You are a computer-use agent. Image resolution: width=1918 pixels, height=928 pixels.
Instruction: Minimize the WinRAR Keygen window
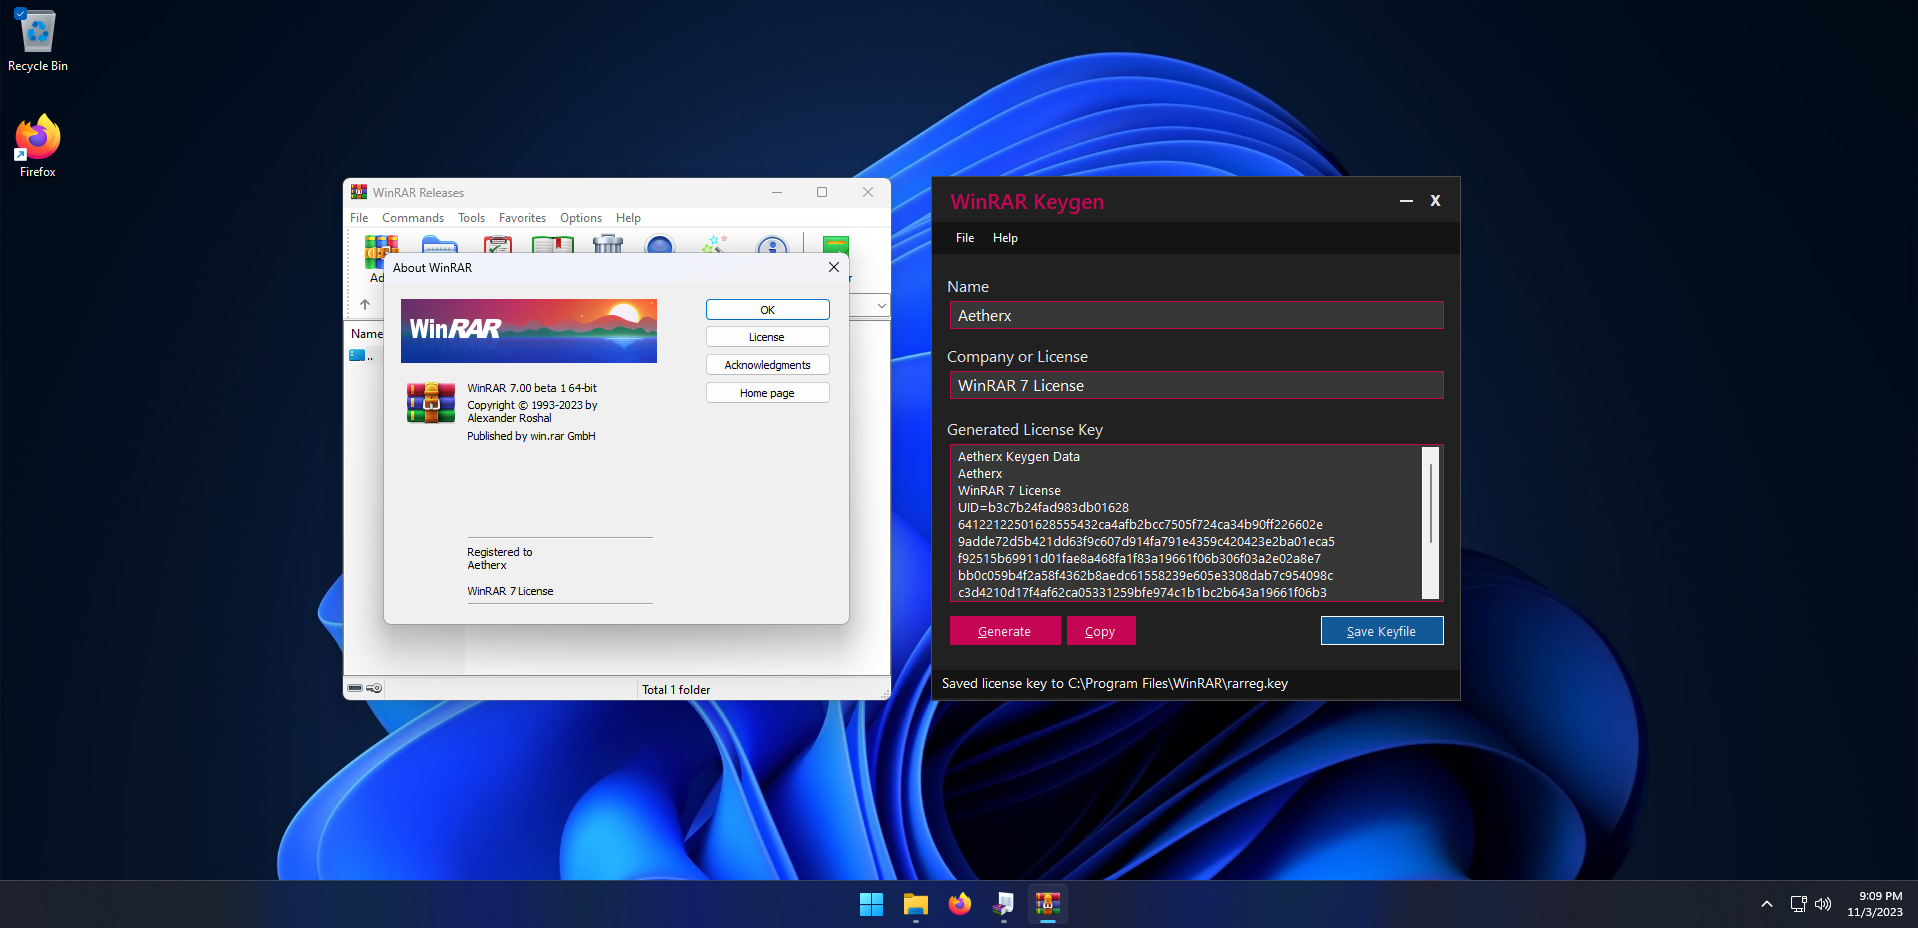[x=1406, y=201]
